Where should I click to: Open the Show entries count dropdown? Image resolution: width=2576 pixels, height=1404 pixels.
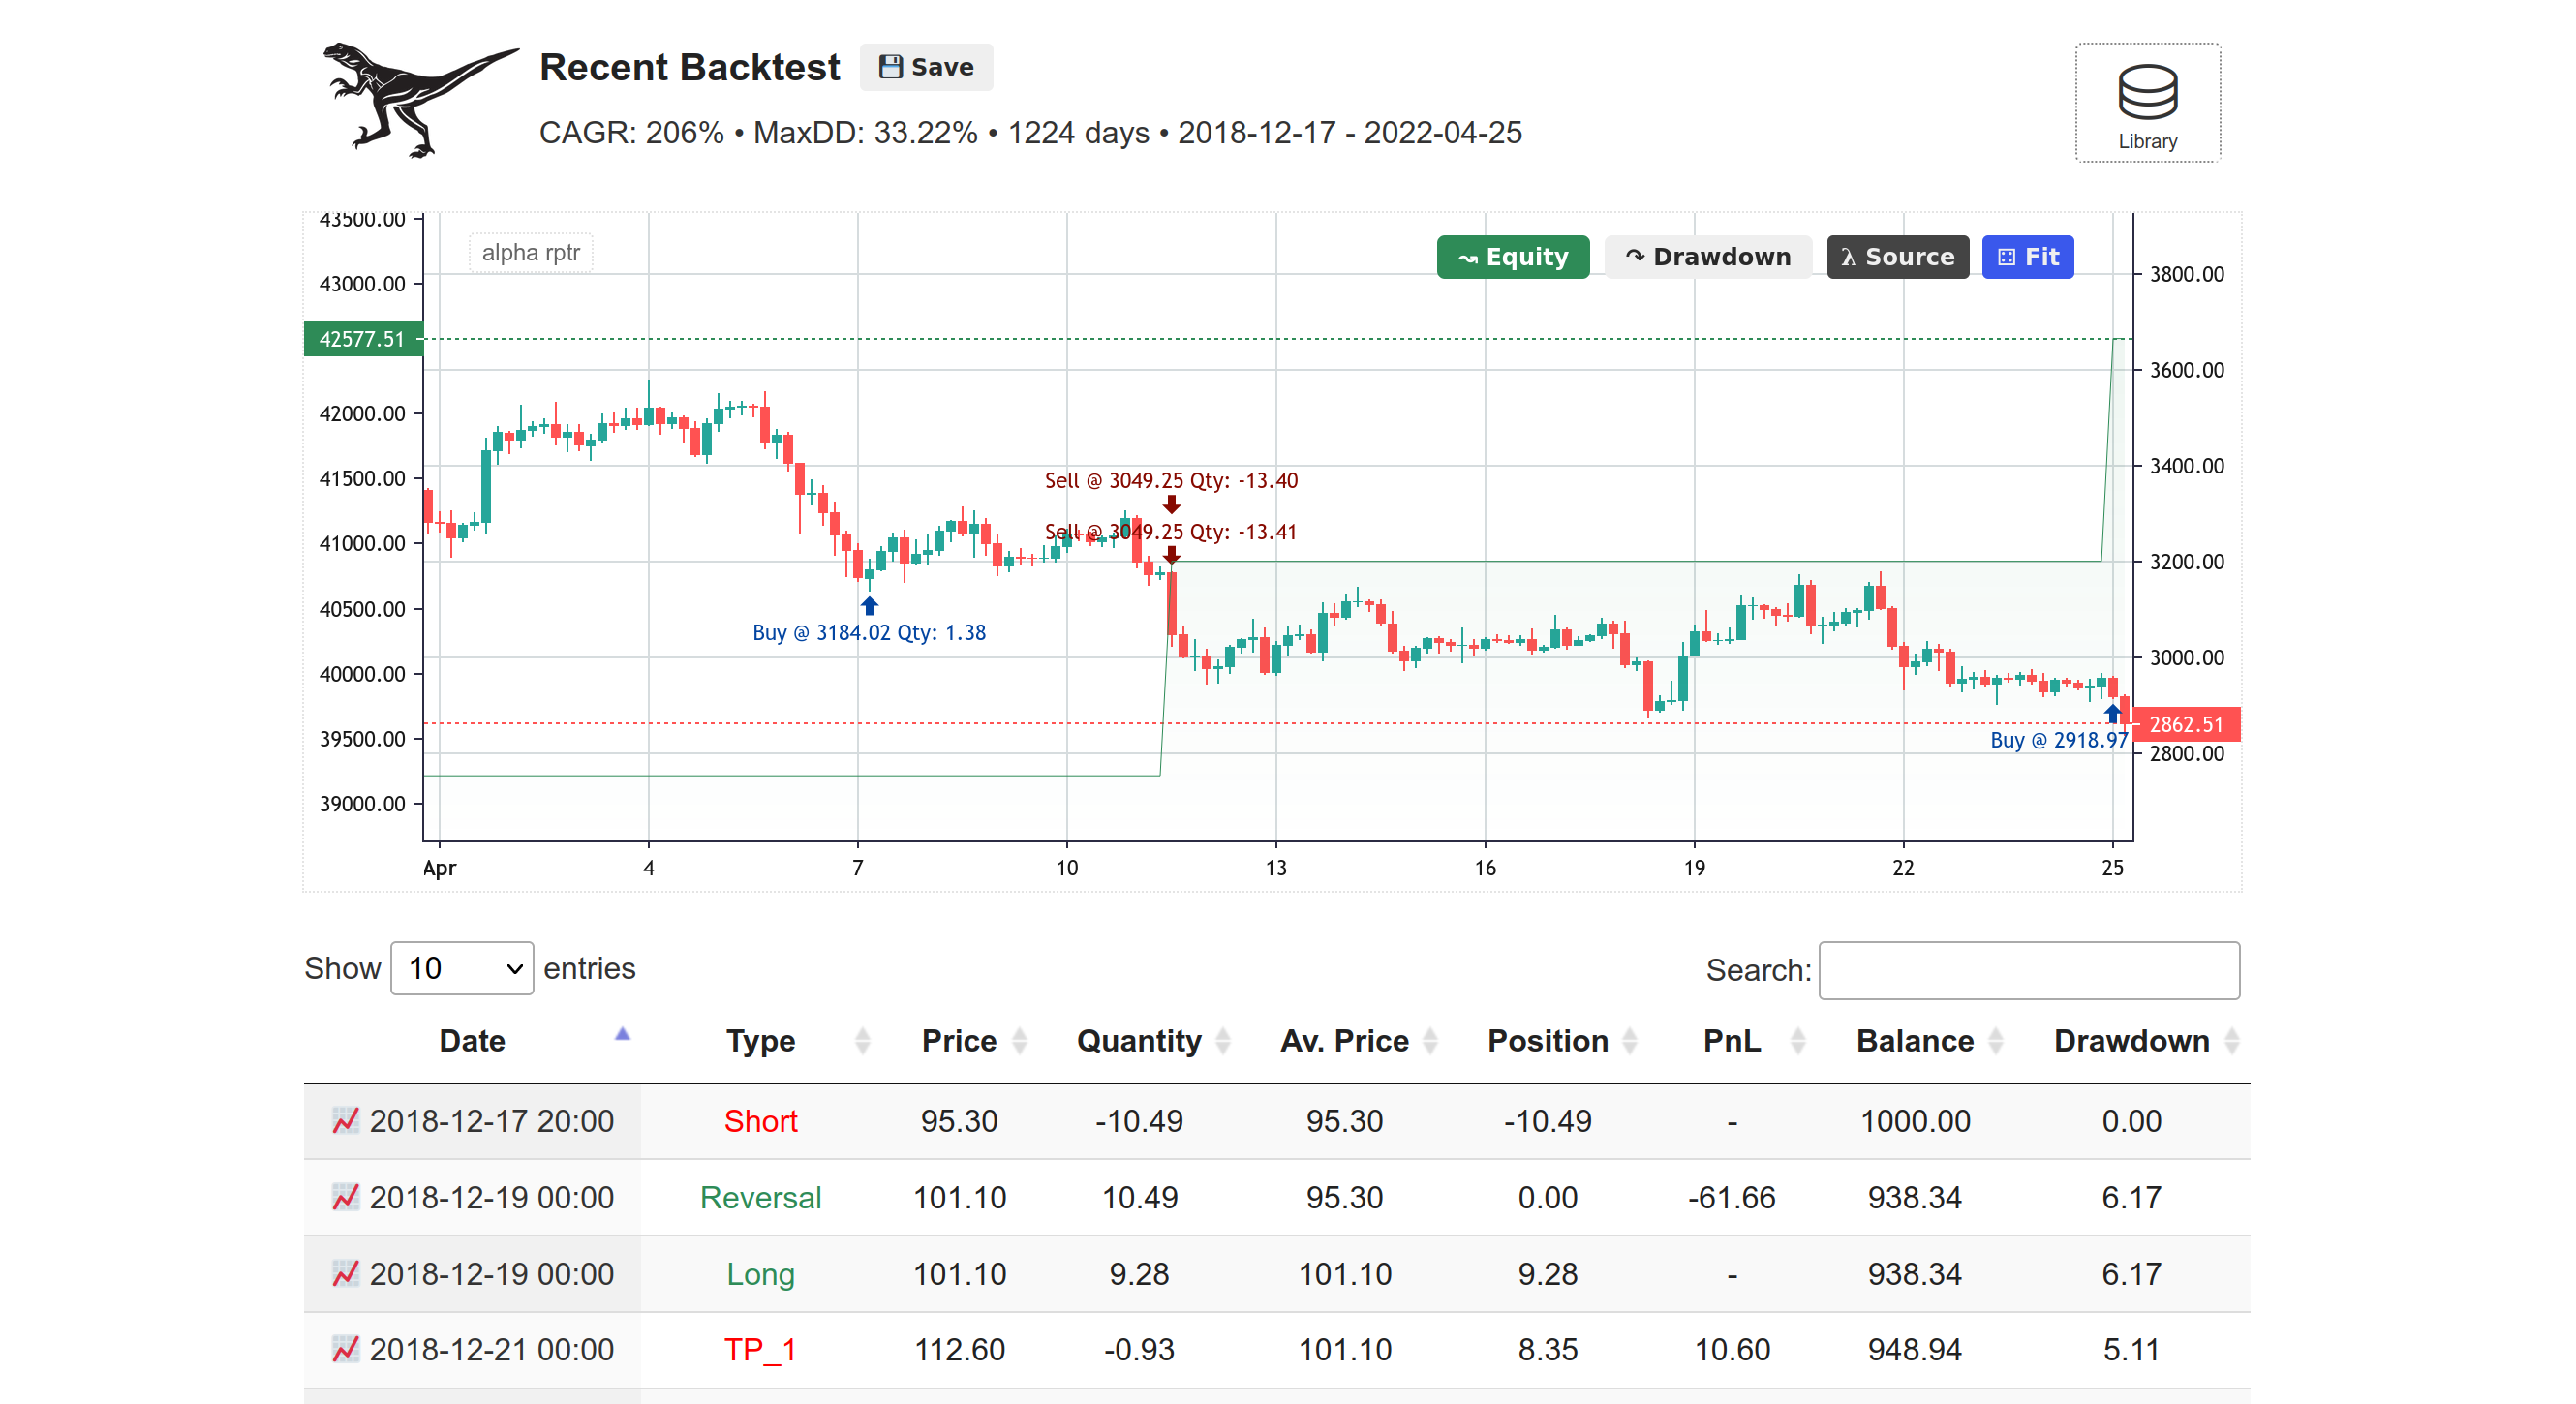tap(462, 968)
